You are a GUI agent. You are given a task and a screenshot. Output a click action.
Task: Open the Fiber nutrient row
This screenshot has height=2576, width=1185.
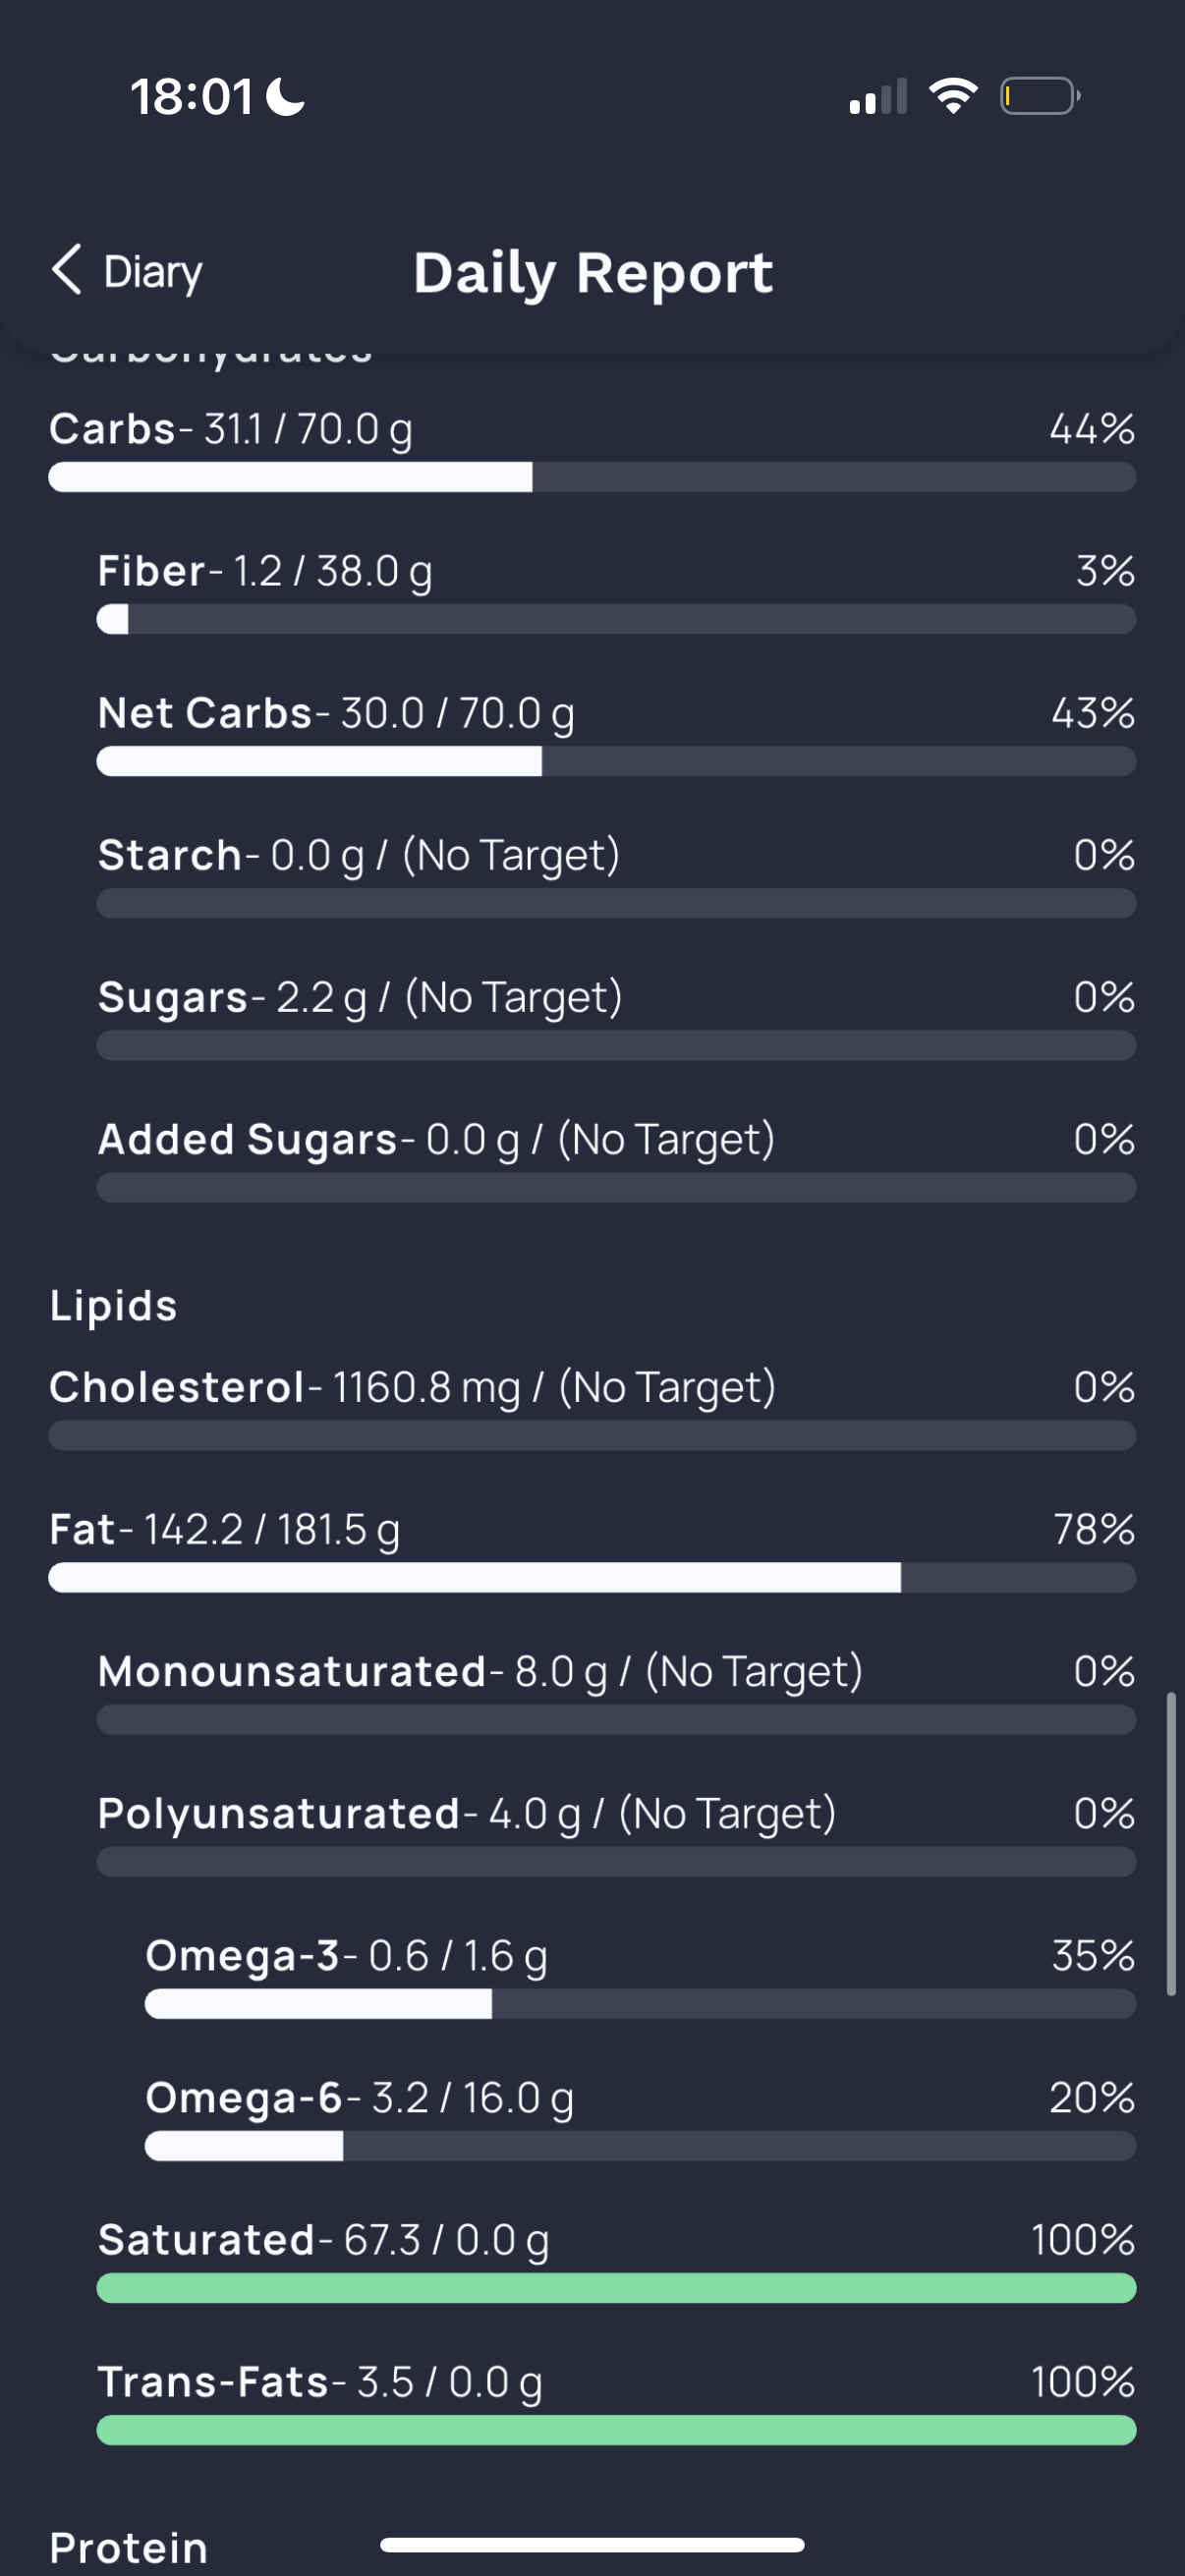pyautogui.click(x=616, y=592)
